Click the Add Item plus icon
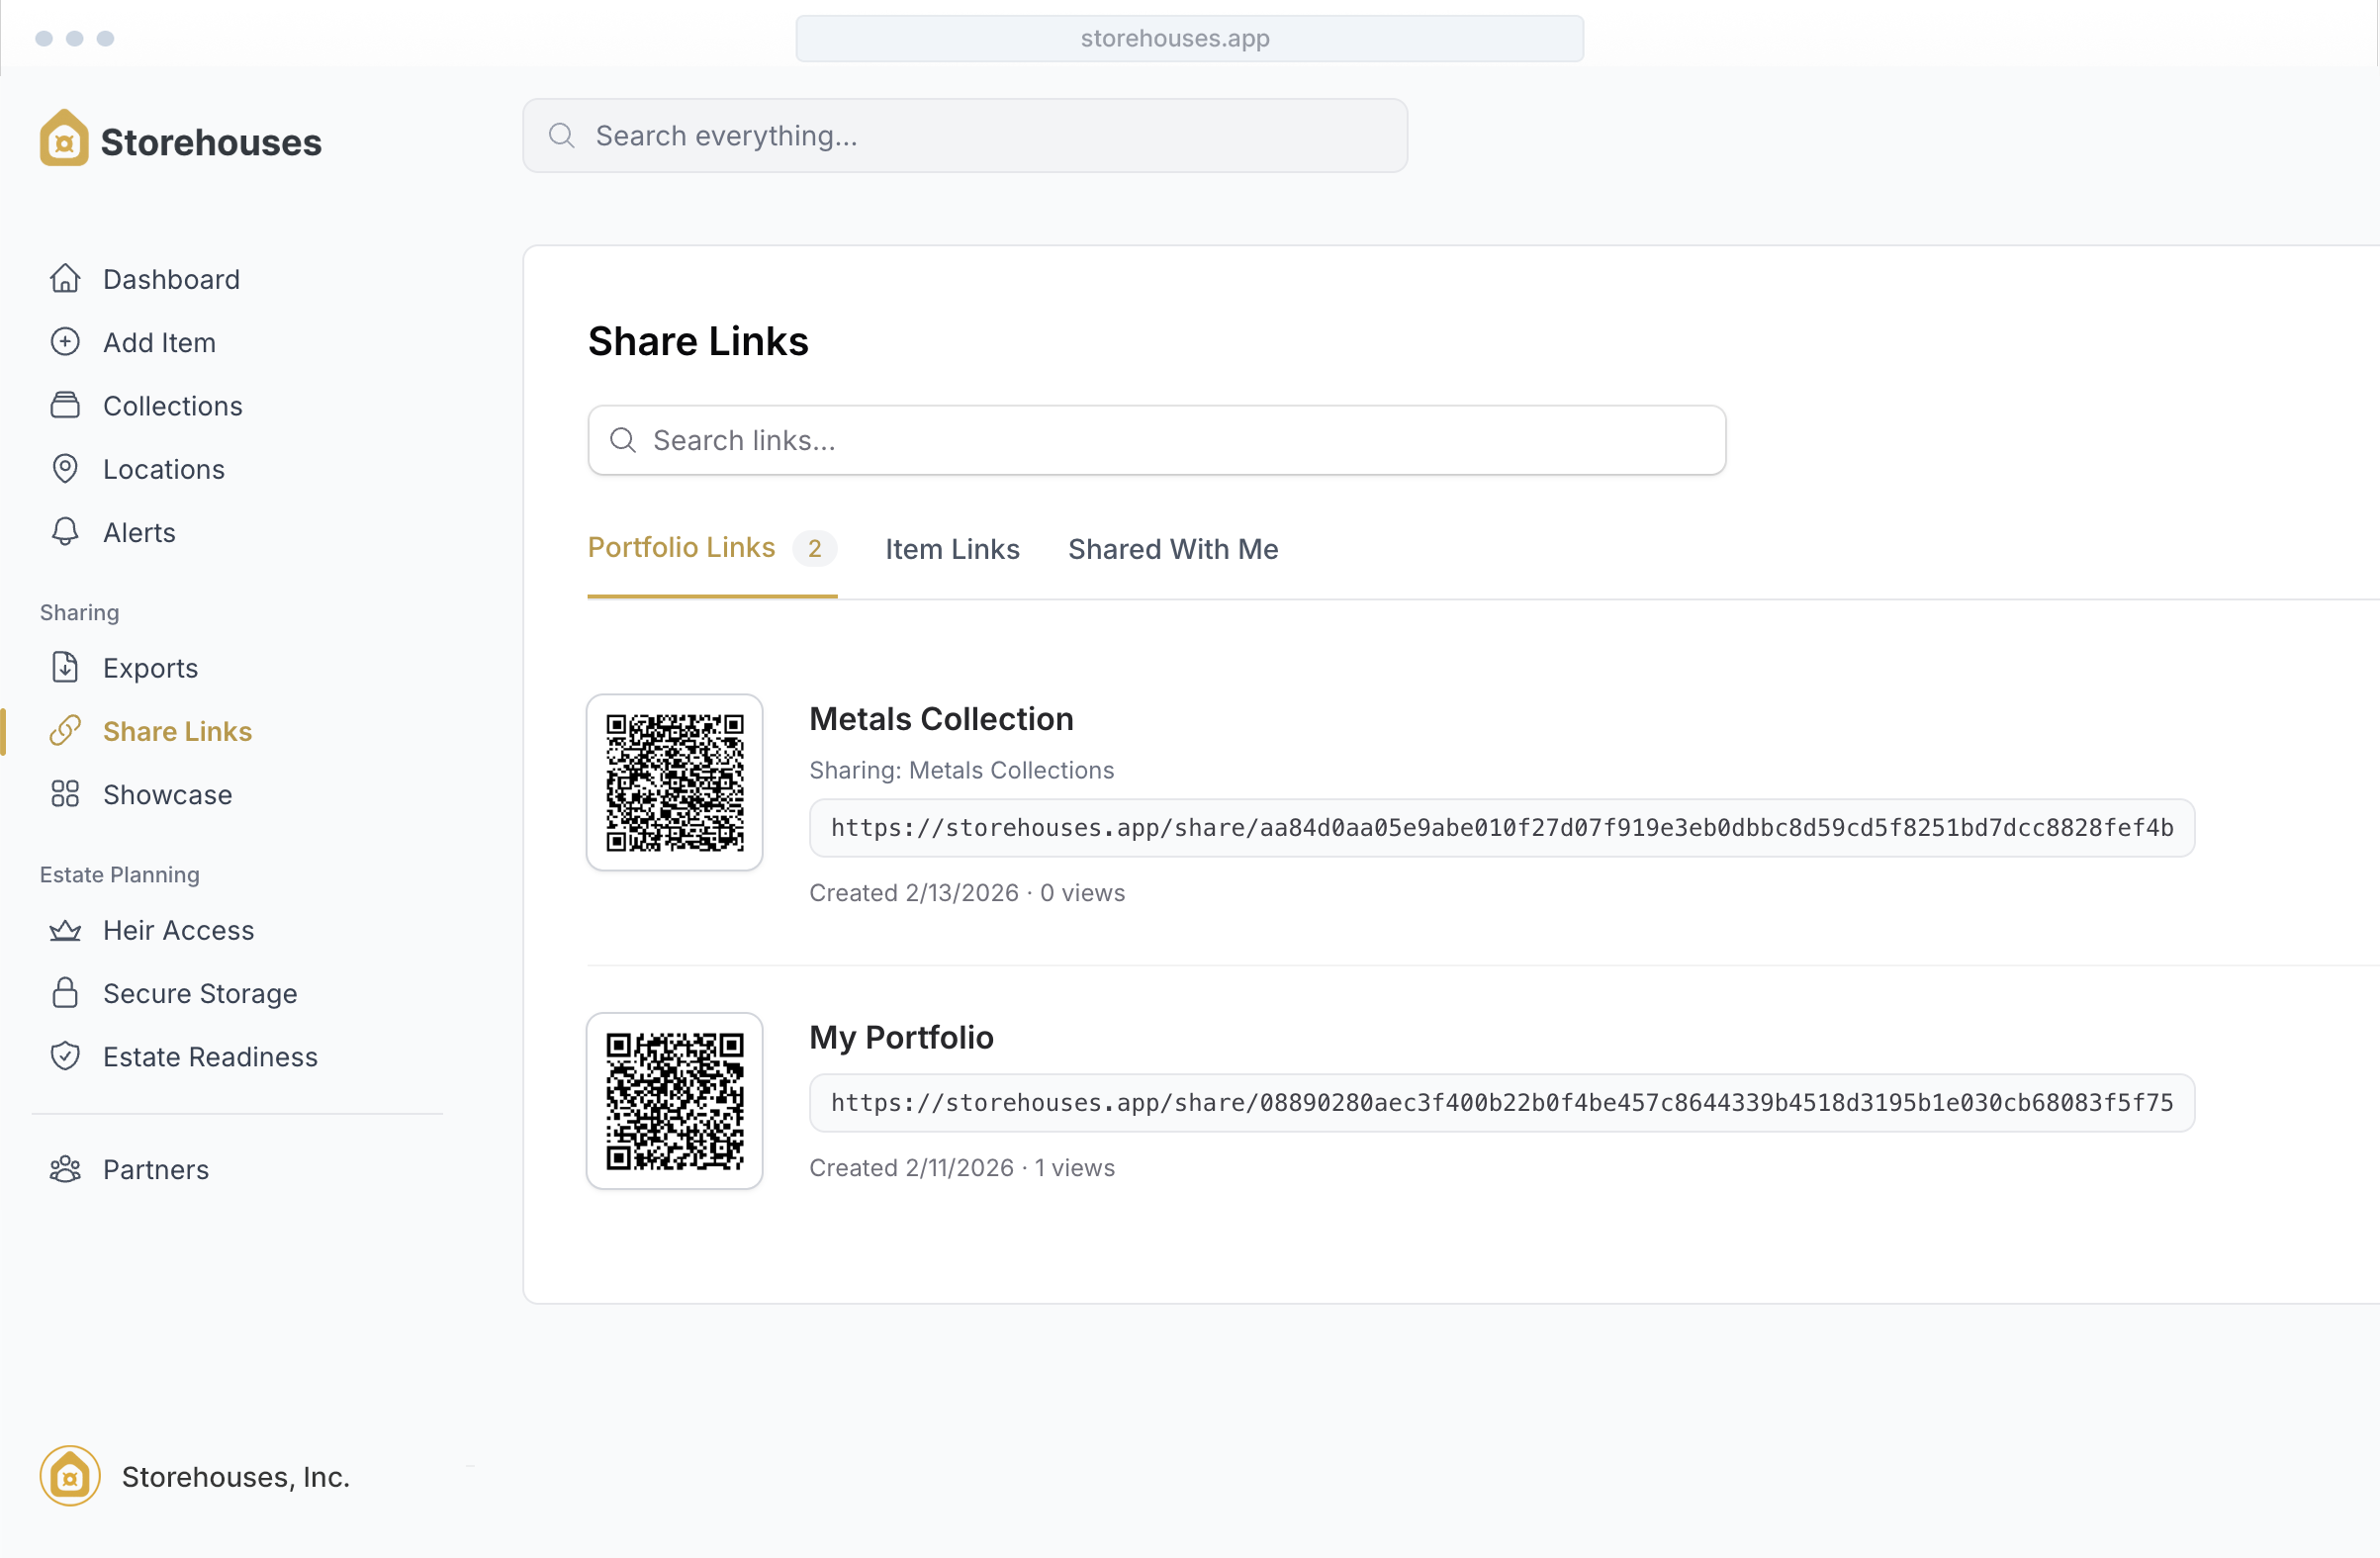Viewport: 2380px width, 1558px height. tap(65, 342)
